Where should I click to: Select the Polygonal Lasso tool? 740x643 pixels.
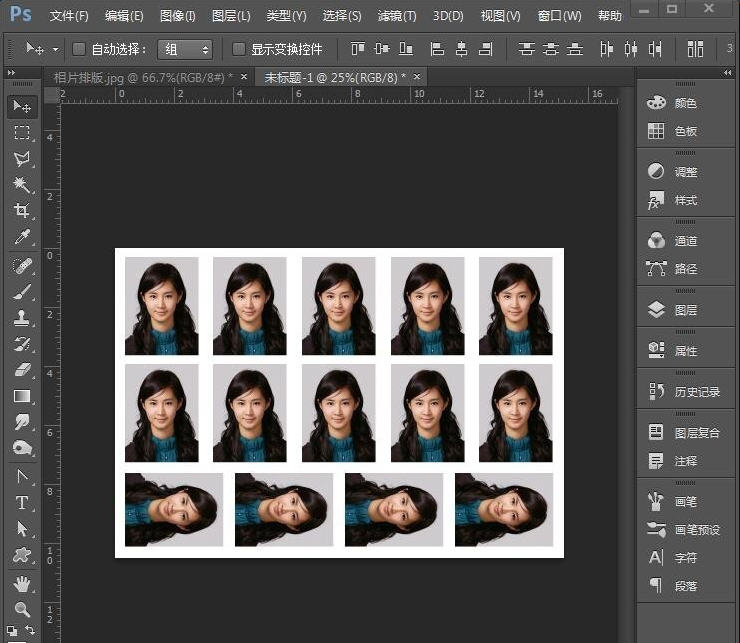point(22,159)
